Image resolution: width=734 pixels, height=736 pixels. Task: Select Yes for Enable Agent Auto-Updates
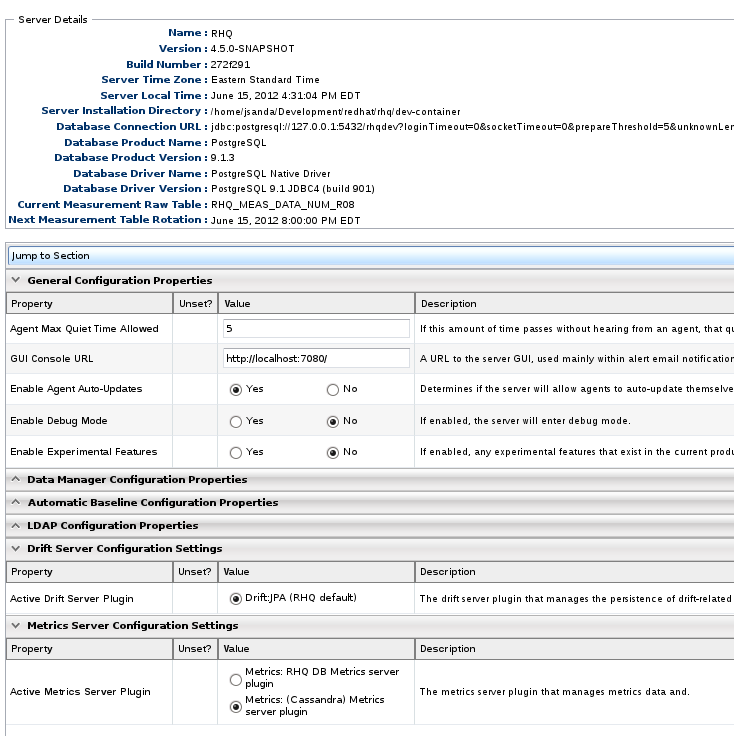coord(236,390)
